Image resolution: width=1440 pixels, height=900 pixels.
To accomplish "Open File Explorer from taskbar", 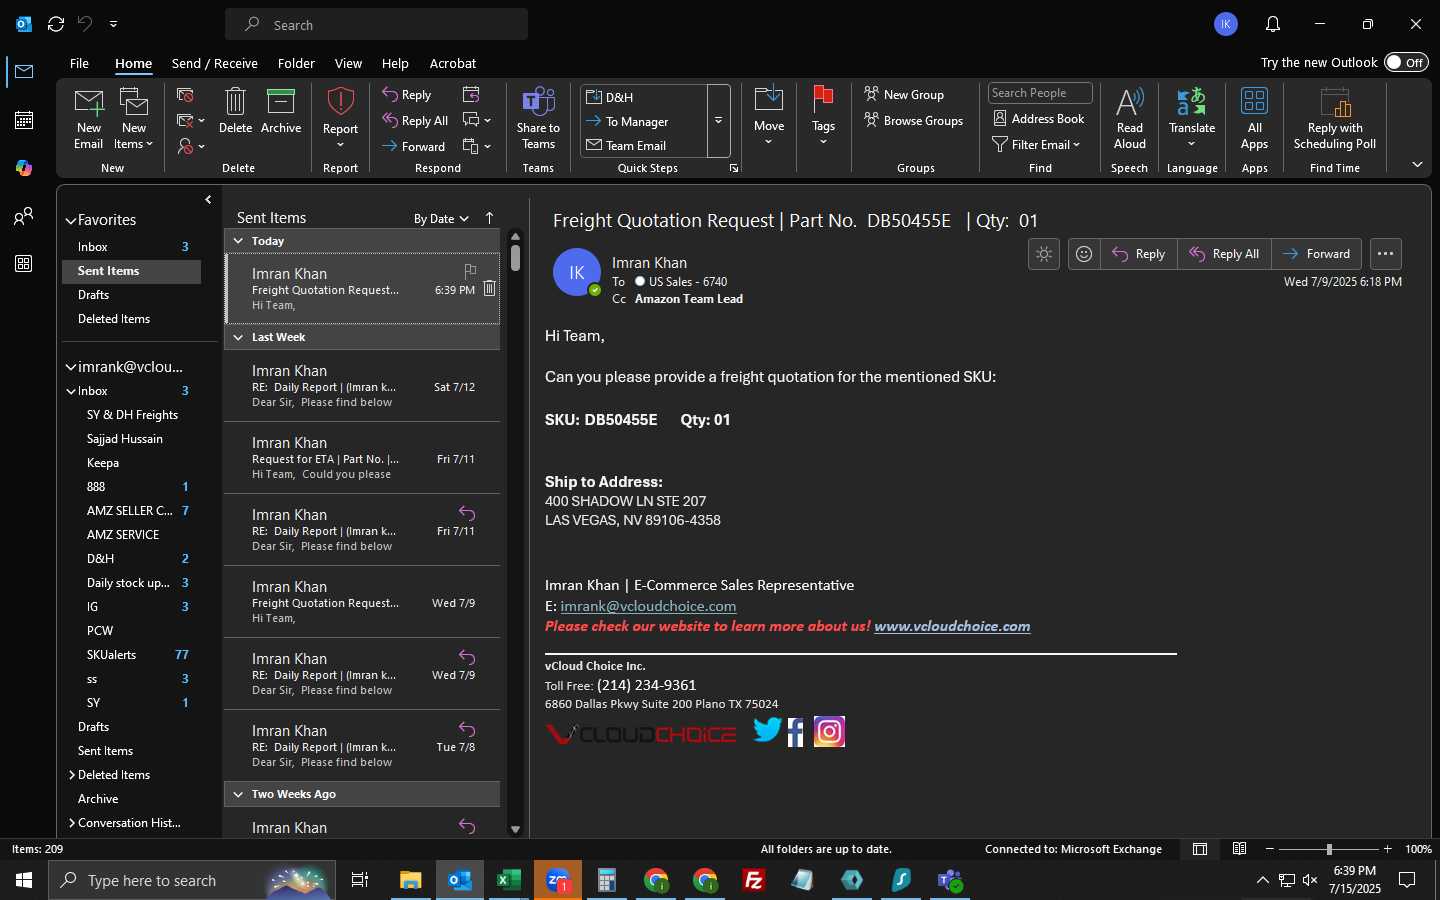I will click(411, 880).
